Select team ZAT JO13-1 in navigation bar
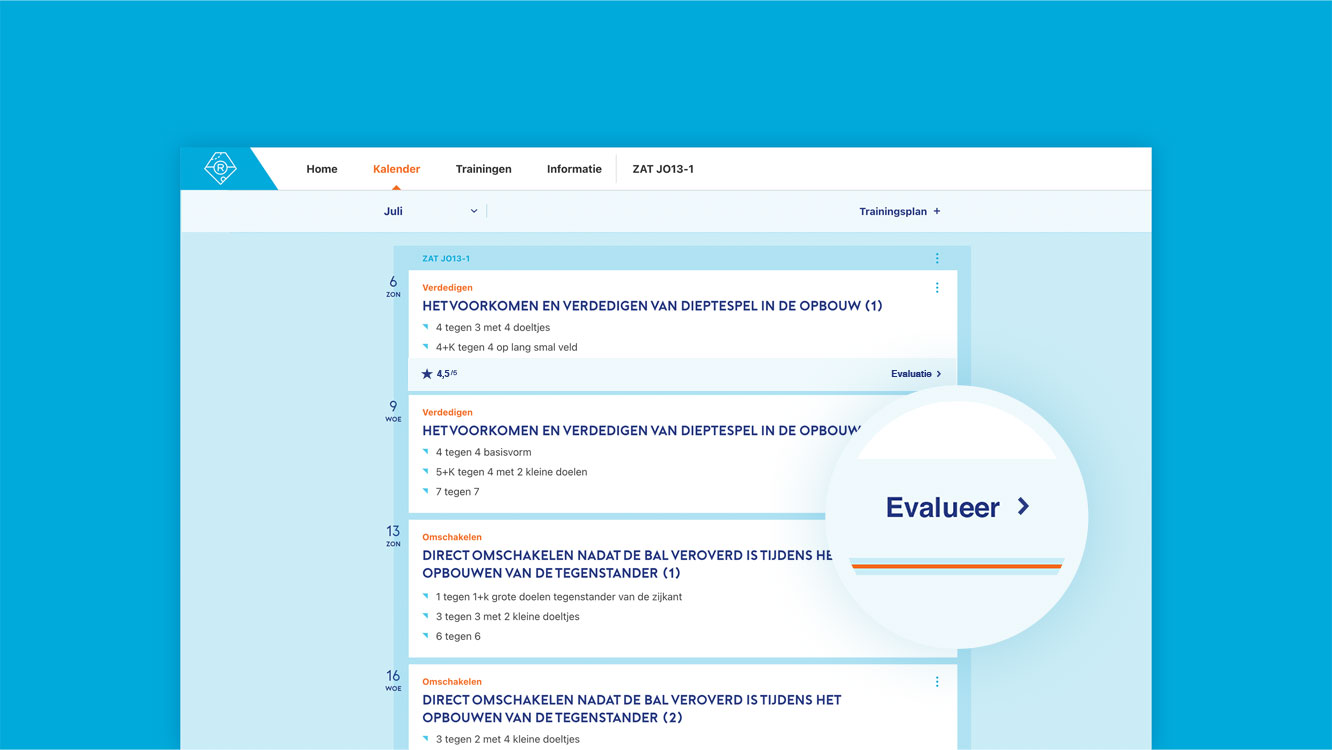 pos(663,169)
